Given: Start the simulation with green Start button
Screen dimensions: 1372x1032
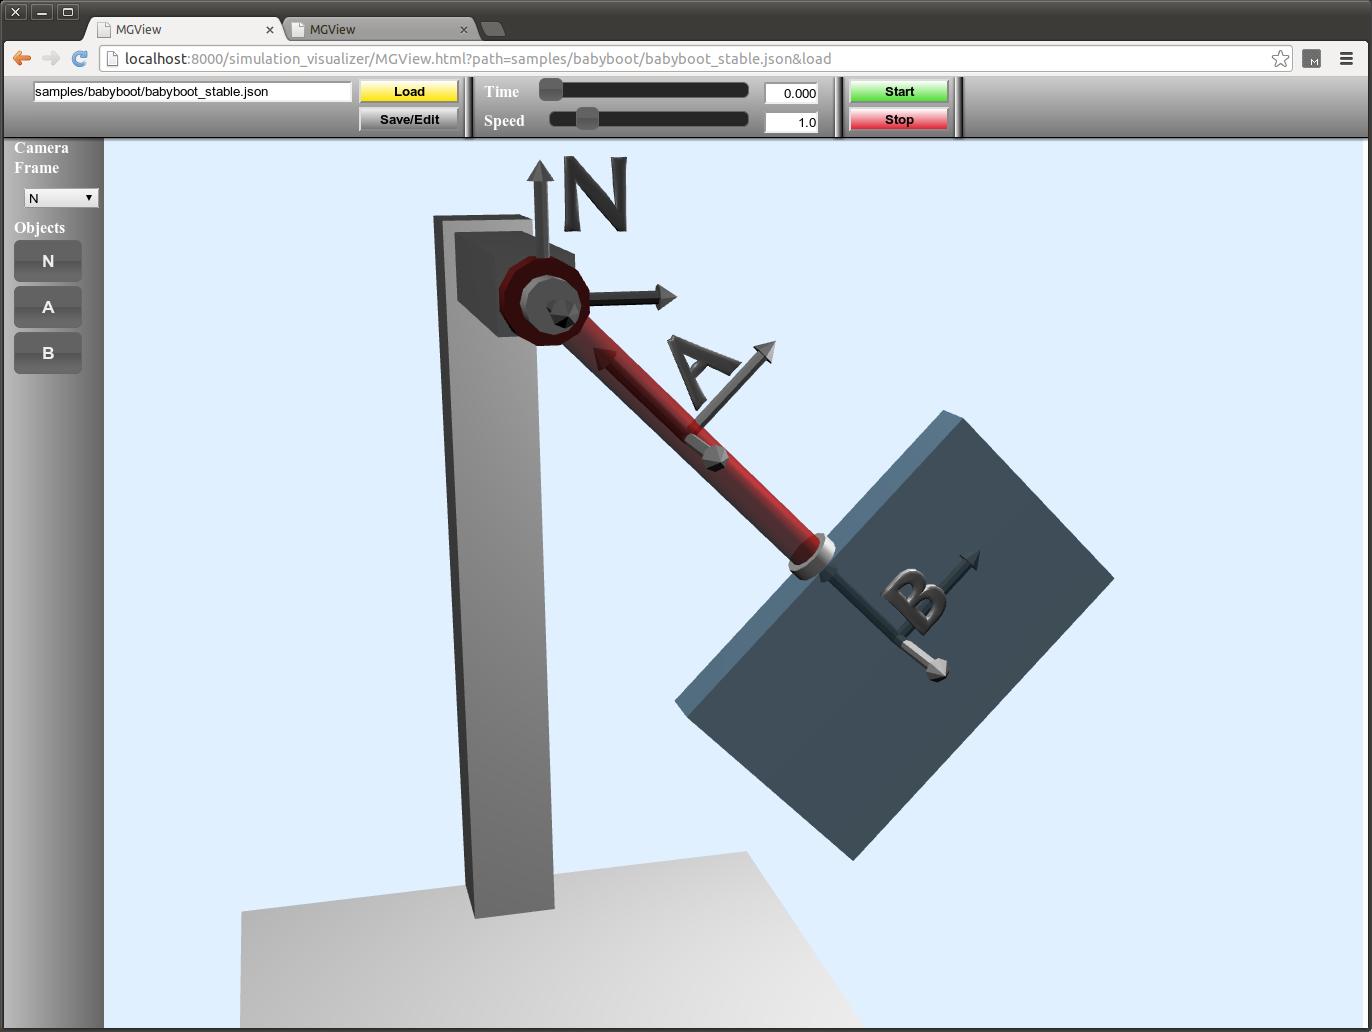Looking at the screenshot, I should (899, 92).
